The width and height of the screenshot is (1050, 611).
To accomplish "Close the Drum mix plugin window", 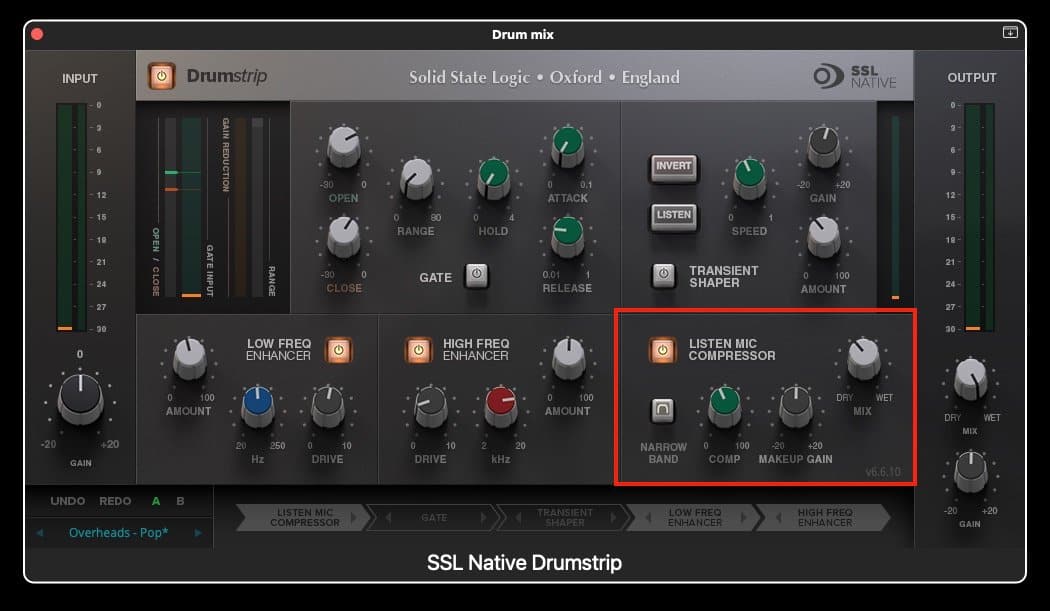I will click(38, 34).
